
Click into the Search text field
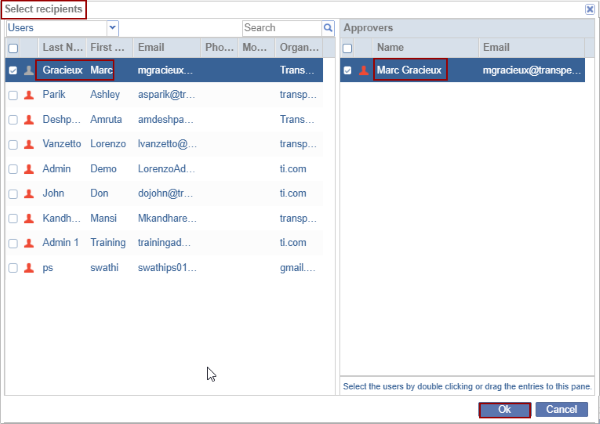280,28
